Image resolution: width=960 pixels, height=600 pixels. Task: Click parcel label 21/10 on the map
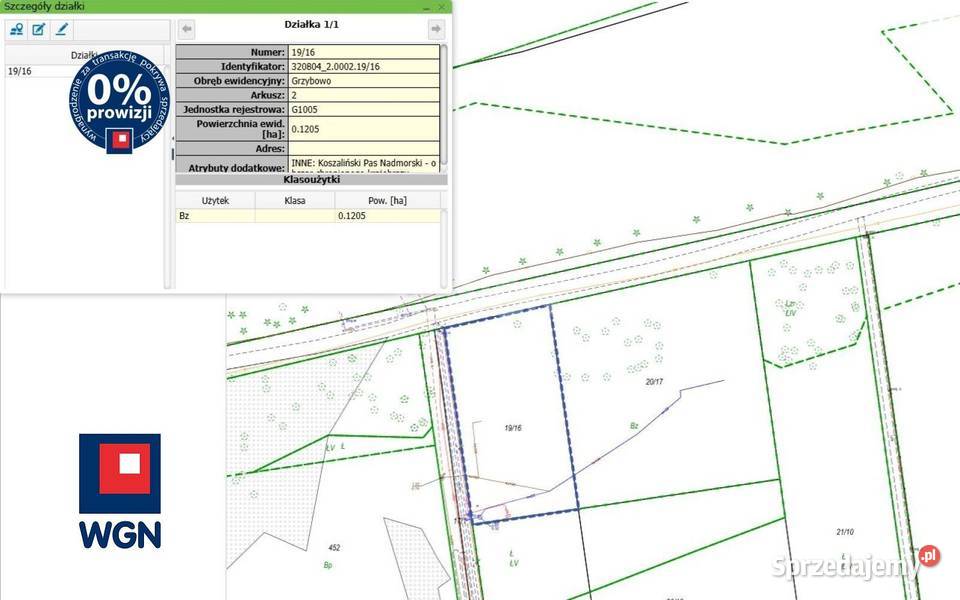tap(845, 532)
